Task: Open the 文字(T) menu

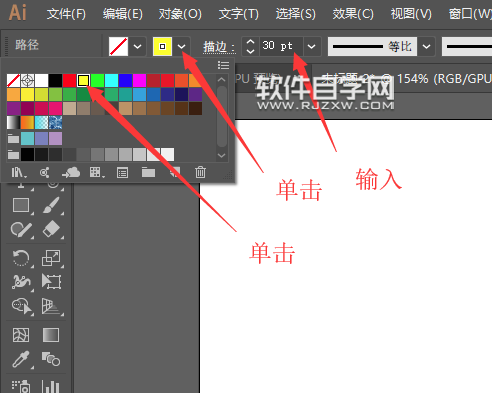Action: 239,14
